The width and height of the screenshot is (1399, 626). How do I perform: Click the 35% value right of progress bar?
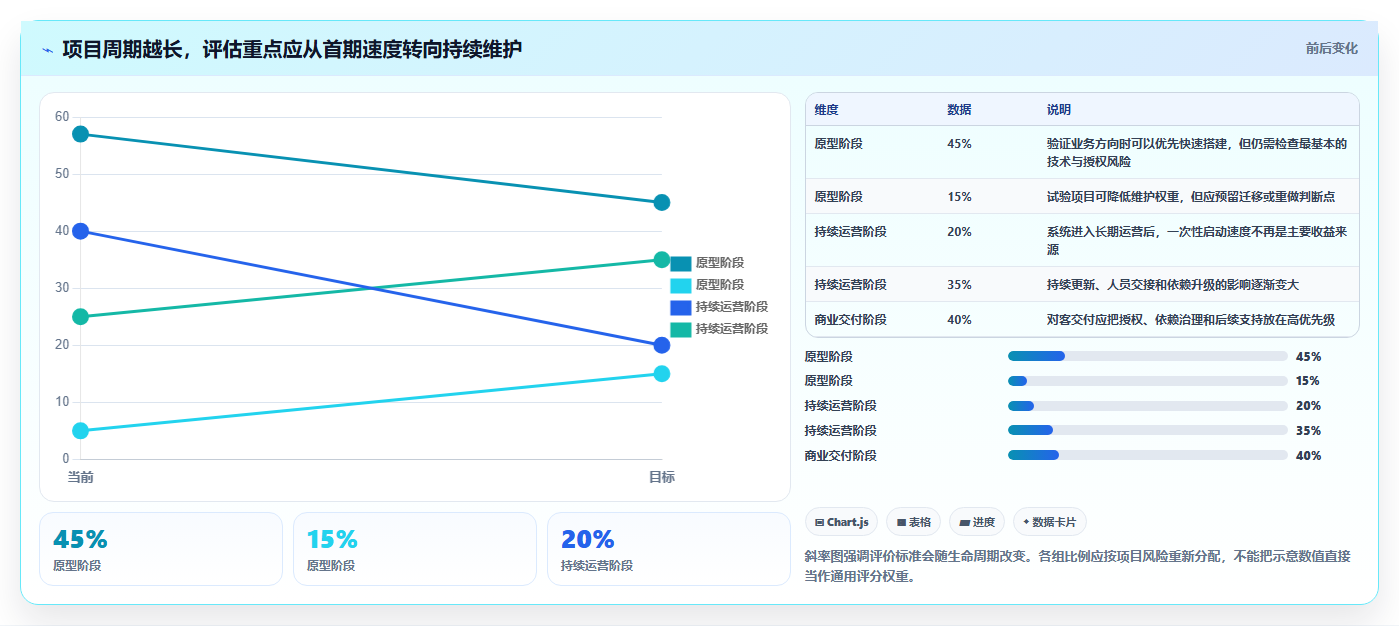[x=1308, y=431]
